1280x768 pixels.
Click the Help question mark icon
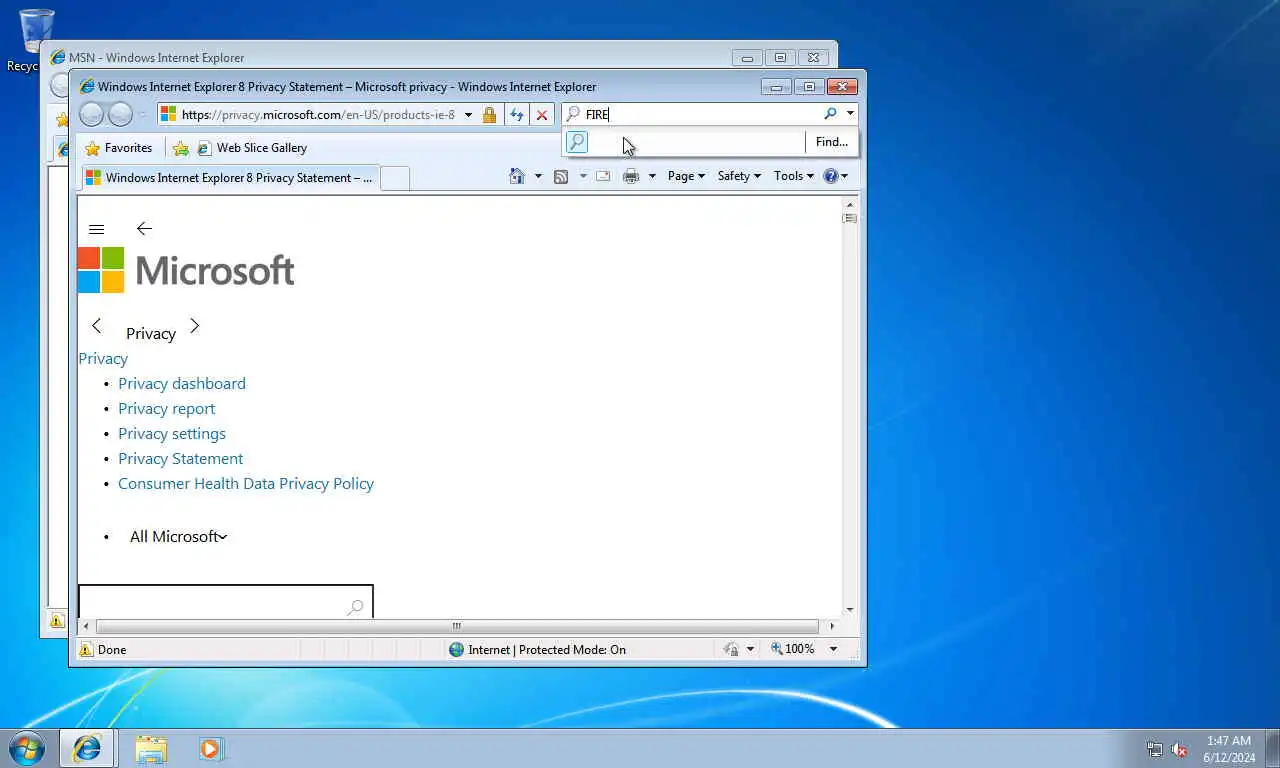point(830,176)
